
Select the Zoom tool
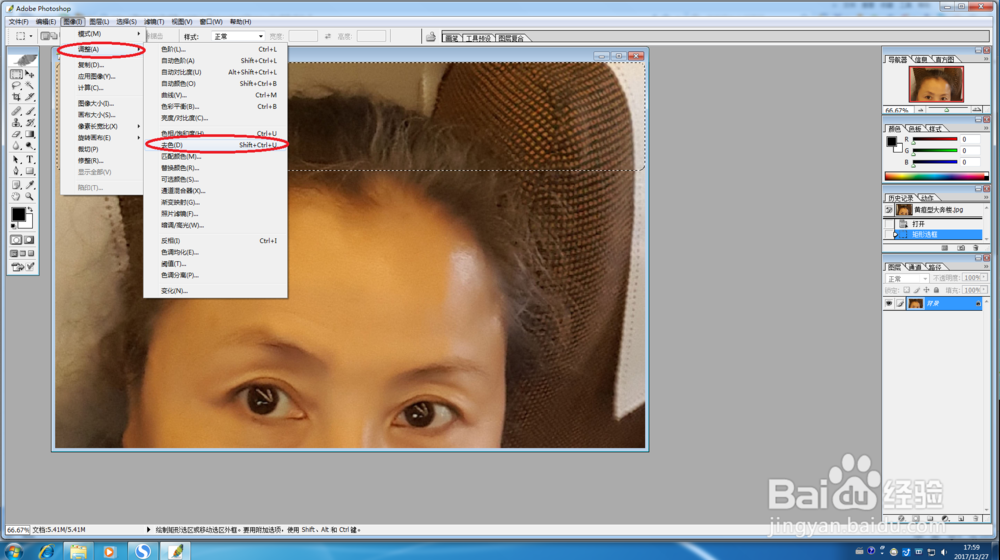(x=29, y=196)
